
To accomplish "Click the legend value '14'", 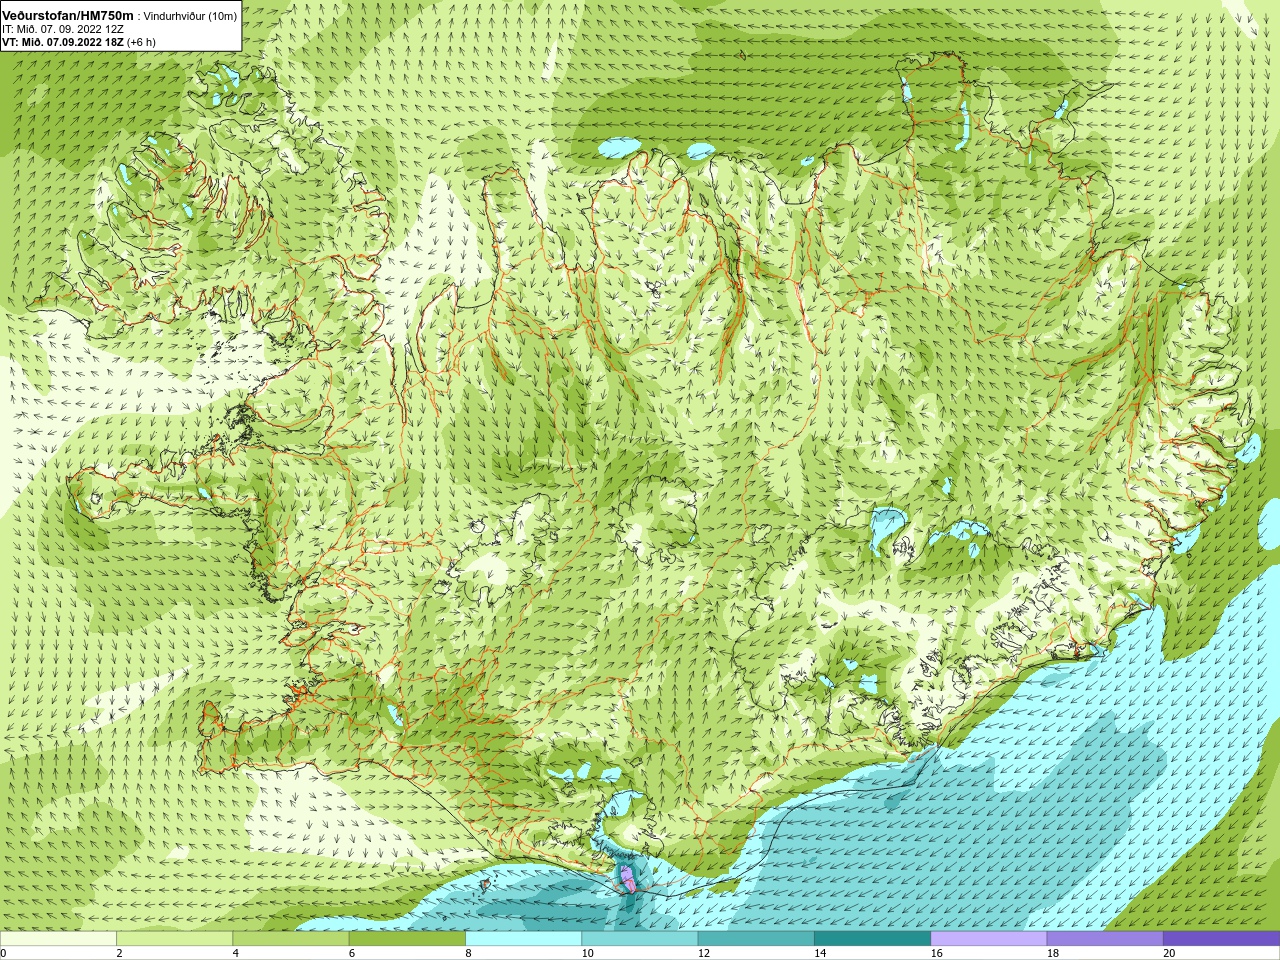I will click(x=820, y=953).
